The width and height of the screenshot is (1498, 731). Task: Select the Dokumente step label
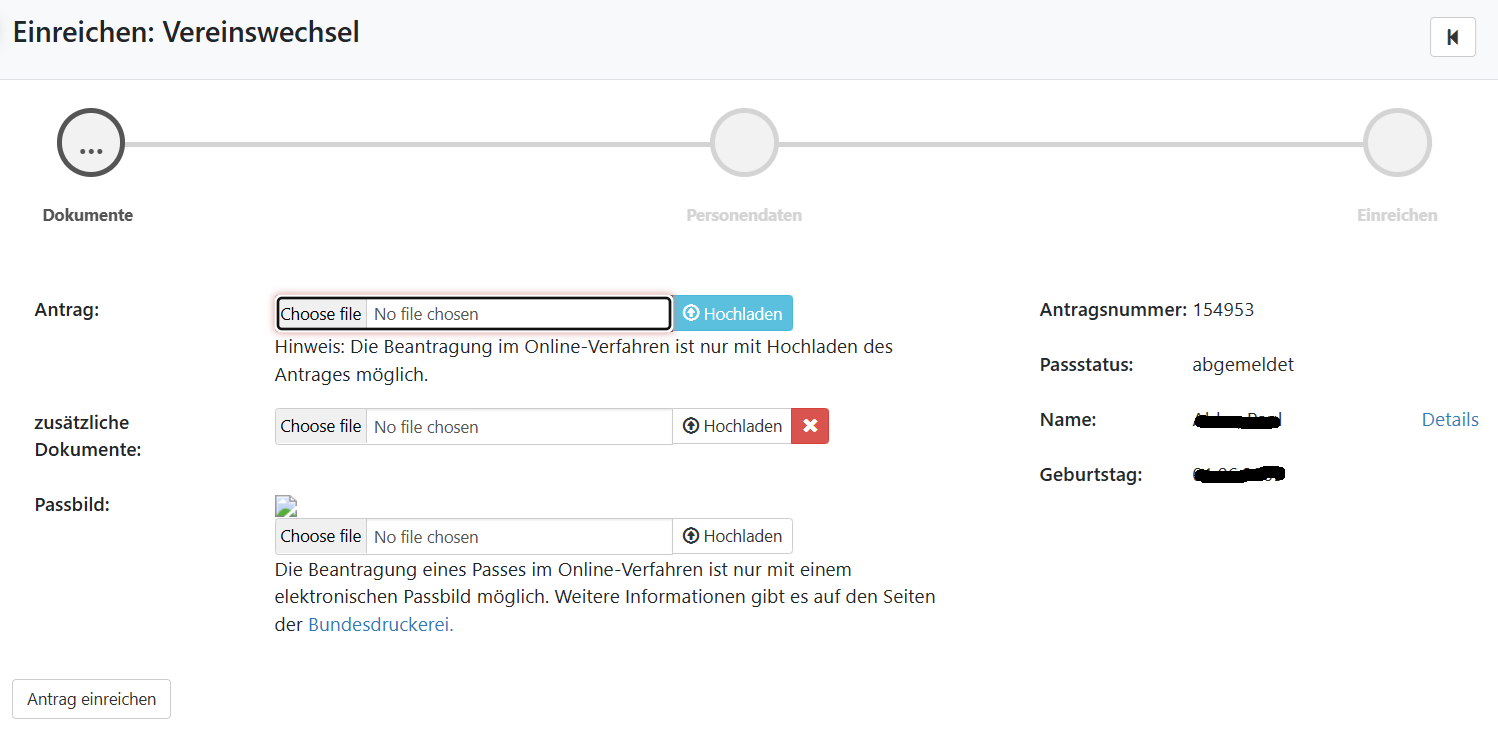pyautogui.click(x=88, y=215)
